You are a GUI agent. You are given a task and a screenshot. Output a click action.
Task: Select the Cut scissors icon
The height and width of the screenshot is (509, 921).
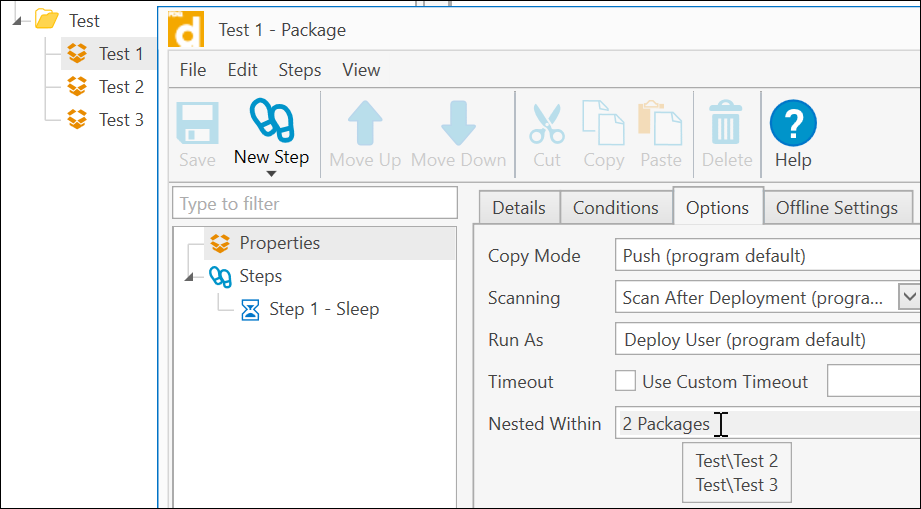click(547, 124)
